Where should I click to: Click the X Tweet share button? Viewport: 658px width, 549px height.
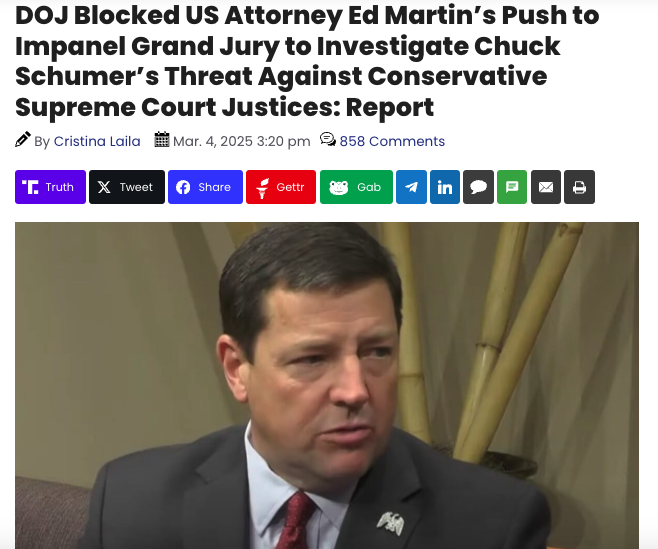127,187
